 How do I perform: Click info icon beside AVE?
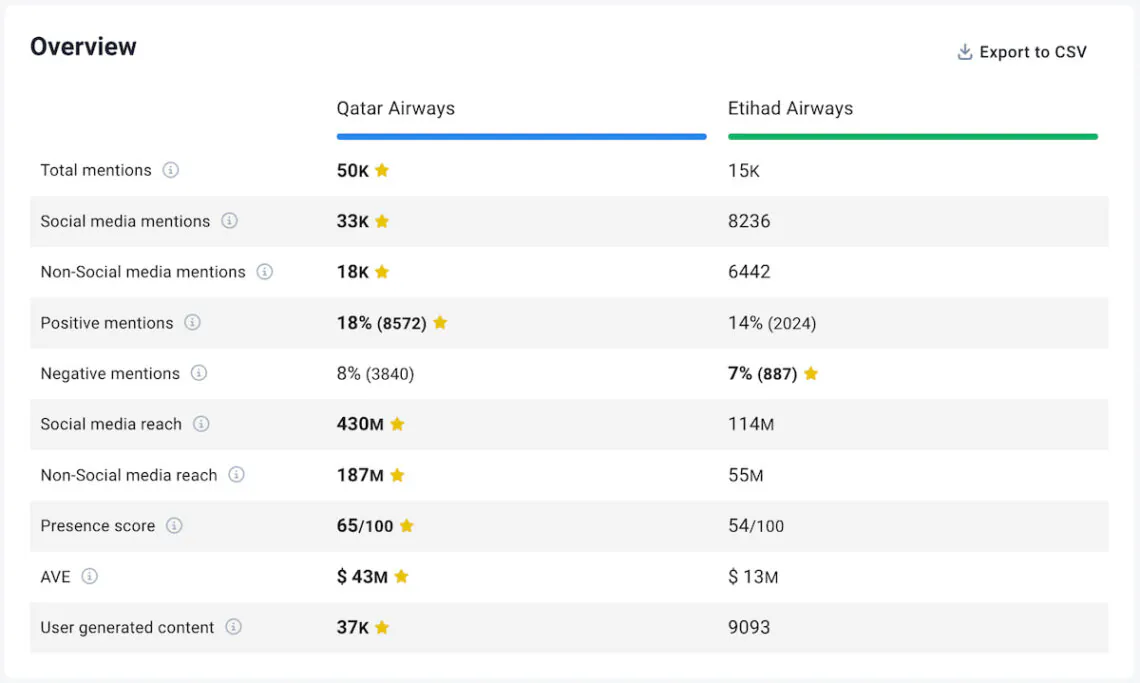point(89,576)
